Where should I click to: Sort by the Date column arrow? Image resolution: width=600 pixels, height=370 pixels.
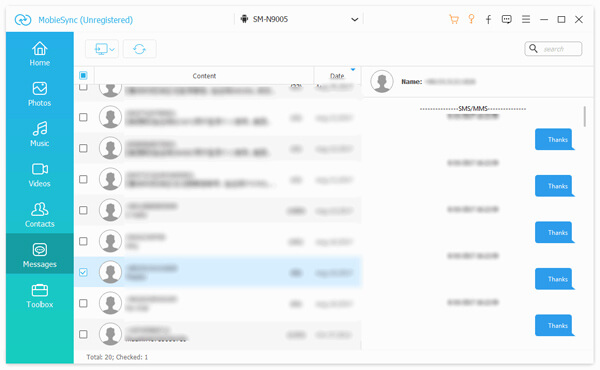[353, 70]
